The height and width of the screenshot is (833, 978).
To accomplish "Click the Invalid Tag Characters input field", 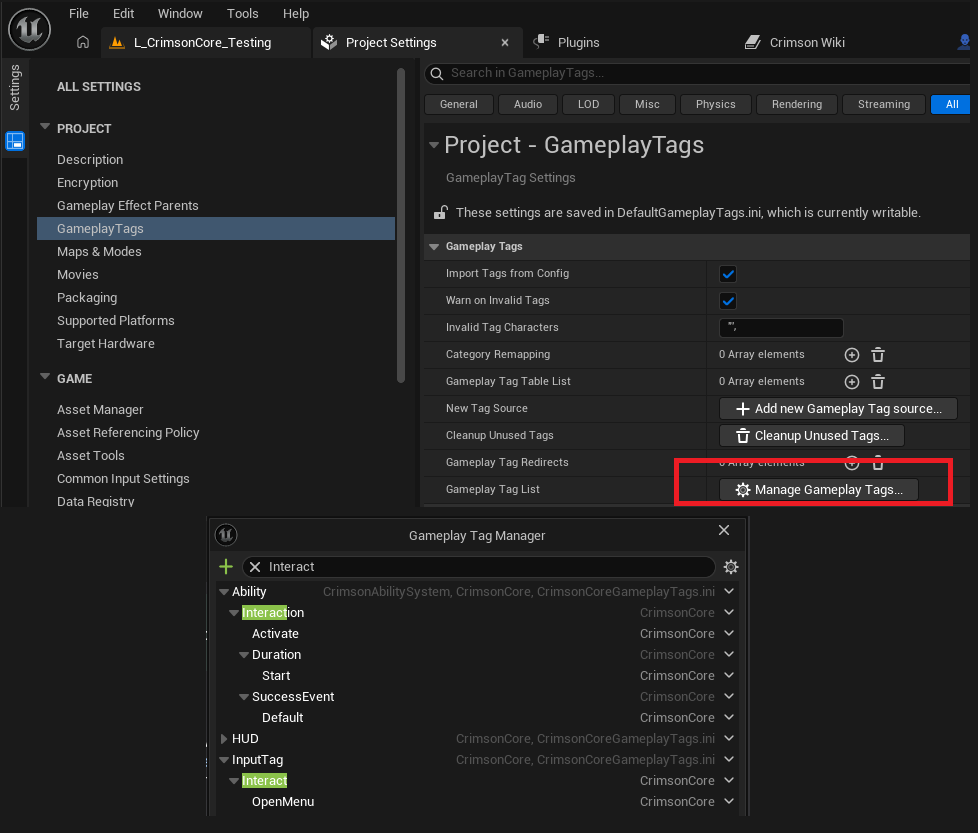I will 781,328.
